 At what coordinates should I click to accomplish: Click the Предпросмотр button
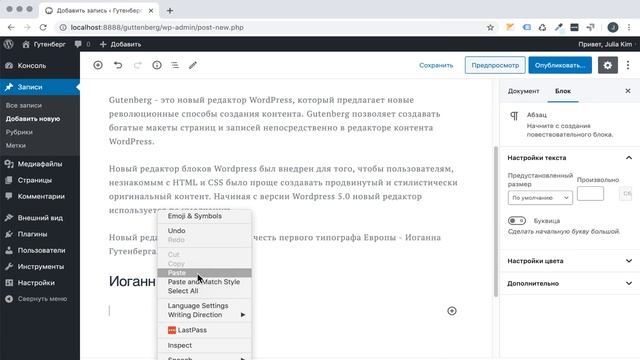(x=495, y=65)
